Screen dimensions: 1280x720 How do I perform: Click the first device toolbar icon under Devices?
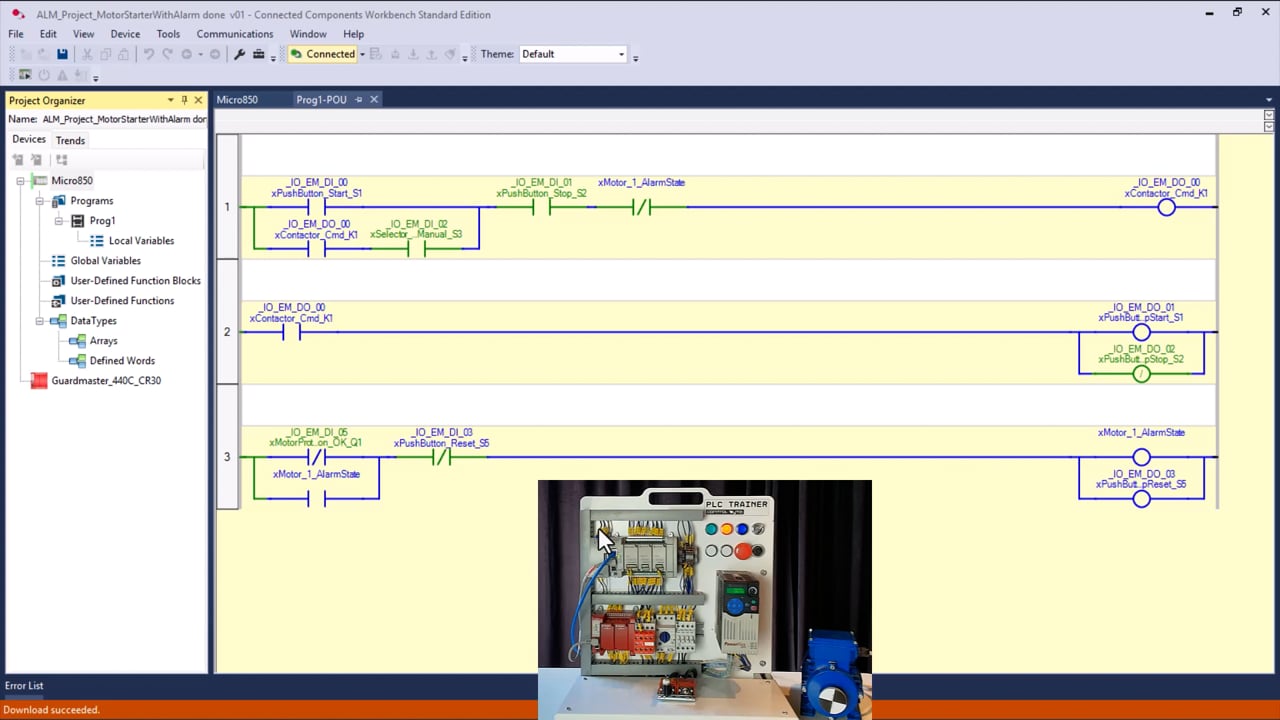(18, 160)
